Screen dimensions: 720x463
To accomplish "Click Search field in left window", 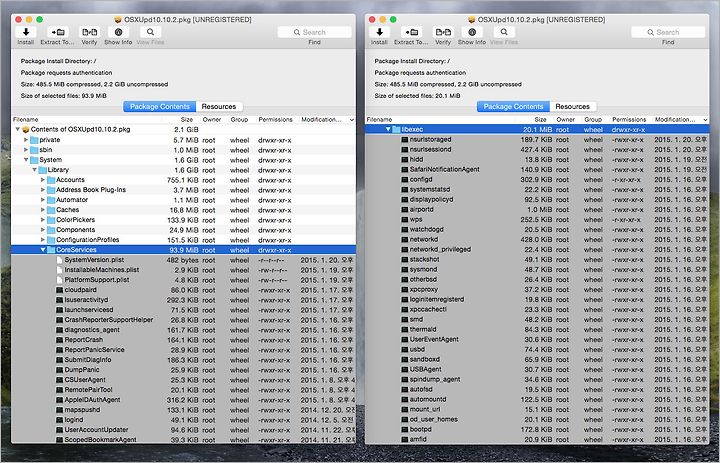I will pos(315,32).
